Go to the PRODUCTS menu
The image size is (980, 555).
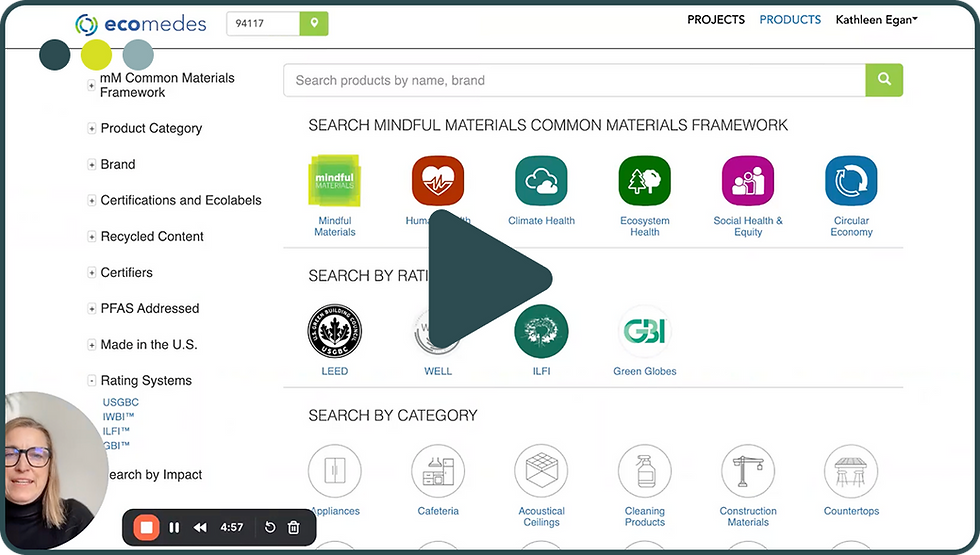tap(790, 20)
